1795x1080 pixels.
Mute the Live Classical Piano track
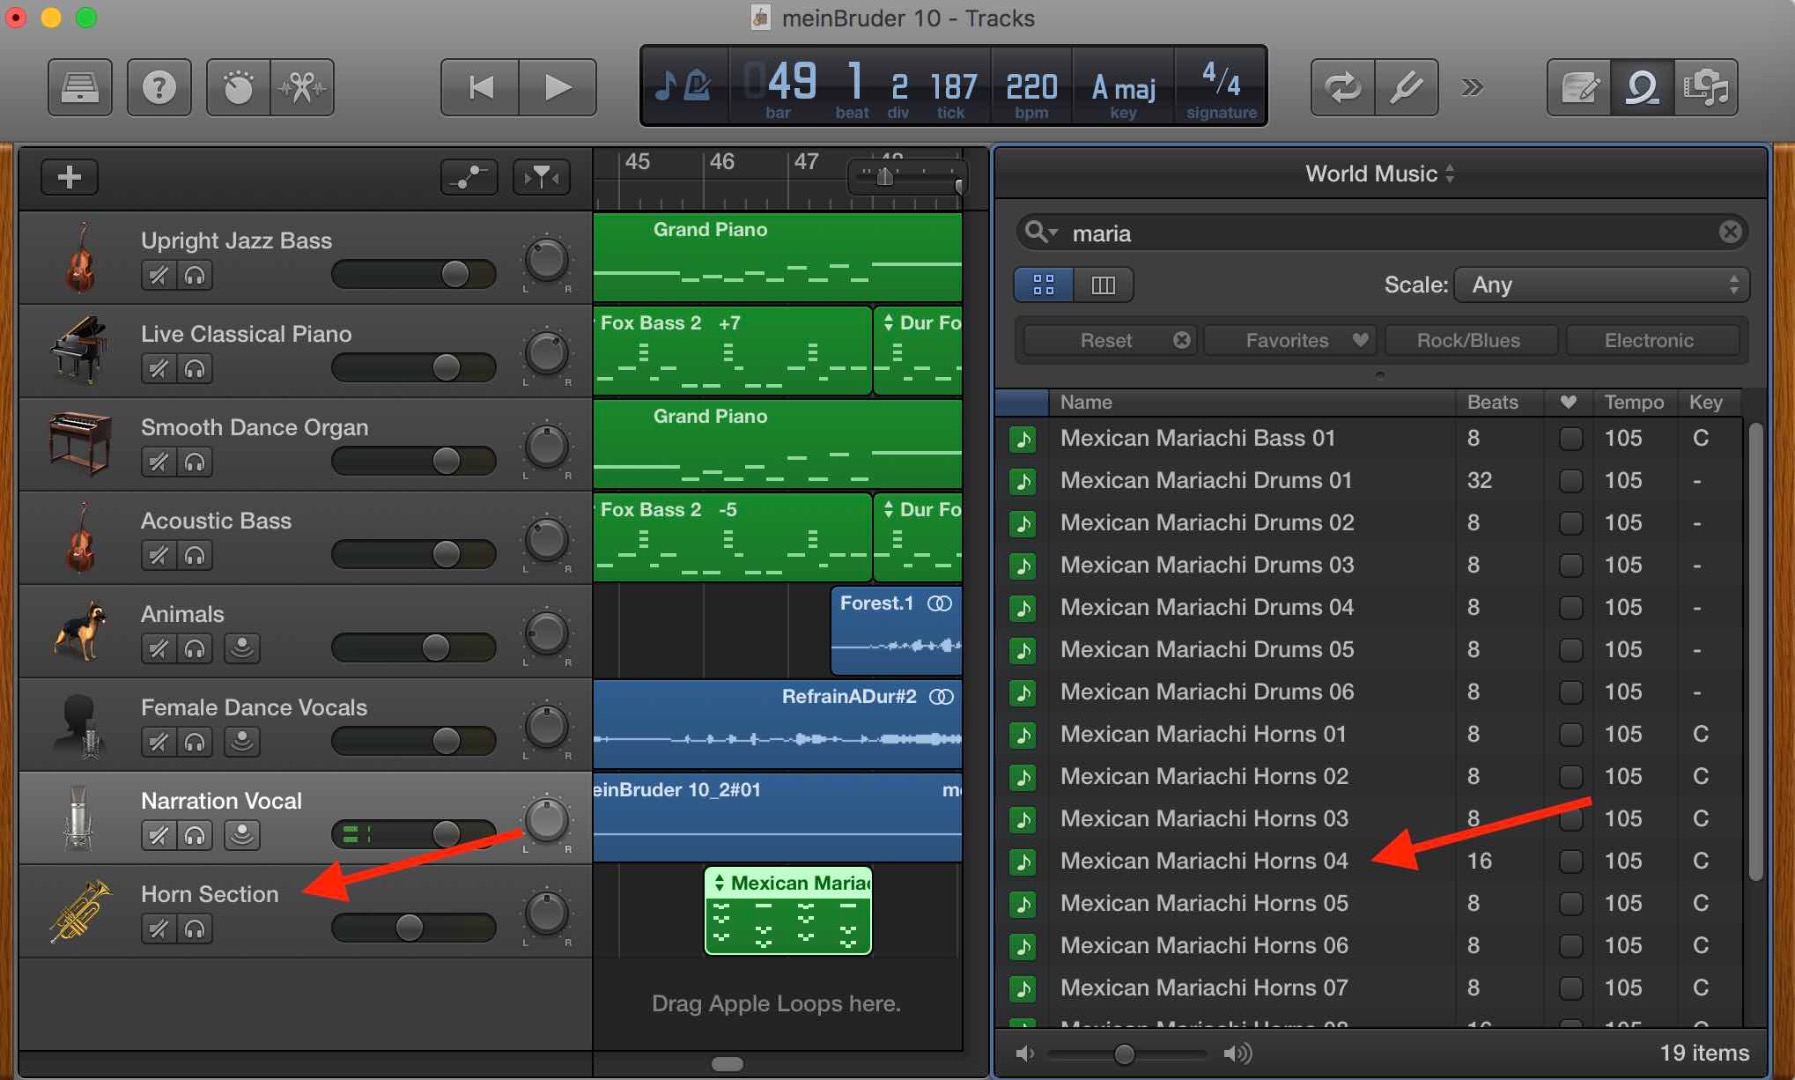click(158, 368)
